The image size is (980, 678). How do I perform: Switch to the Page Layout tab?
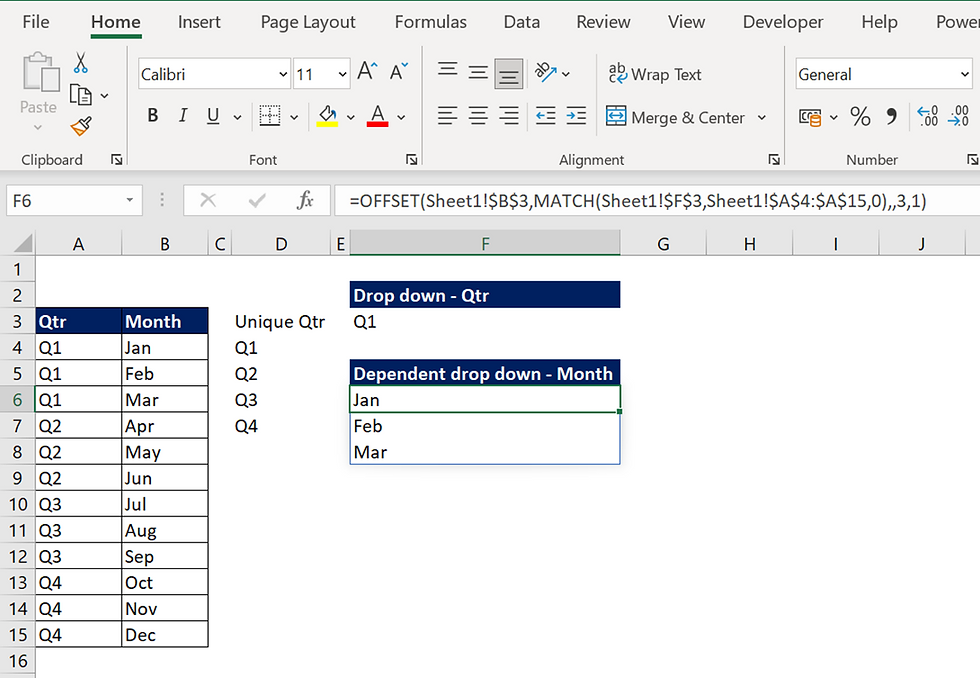tap(308, 22)
